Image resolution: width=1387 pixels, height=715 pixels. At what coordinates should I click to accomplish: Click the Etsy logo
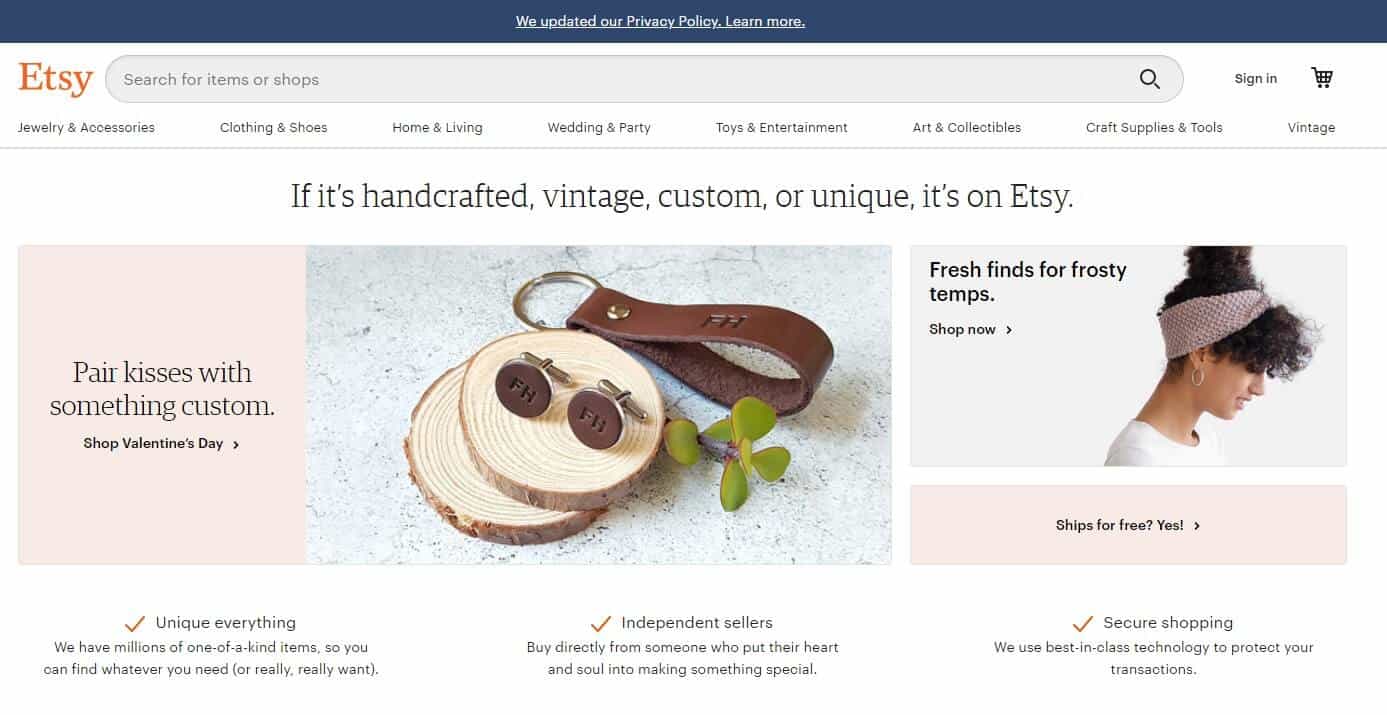coord(55,79)
